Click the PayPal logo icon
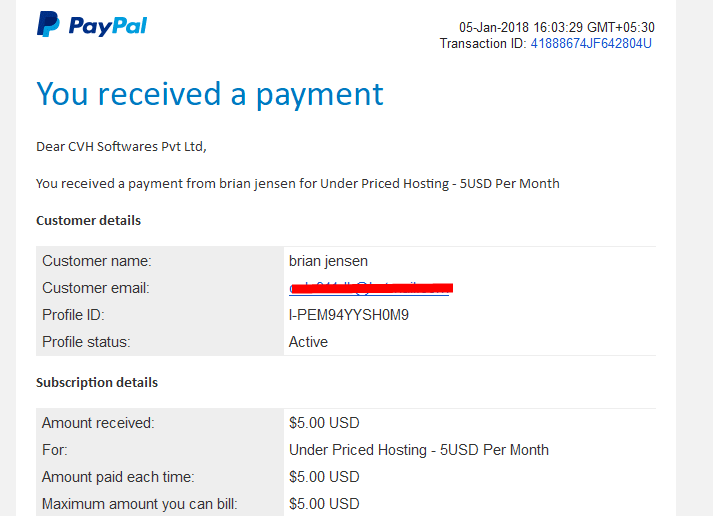 (48, 24)
